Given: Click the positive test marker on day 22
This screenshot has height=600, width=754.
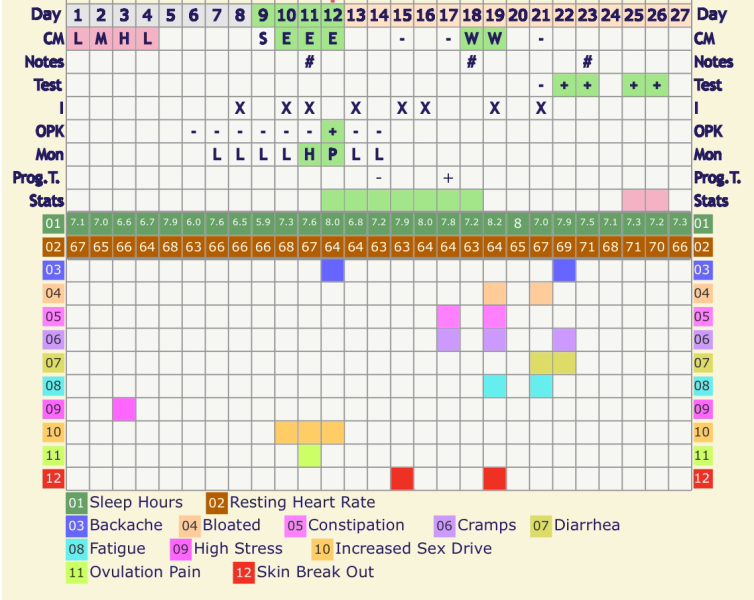Looking at the screenshot, I should tap(564, 85).
